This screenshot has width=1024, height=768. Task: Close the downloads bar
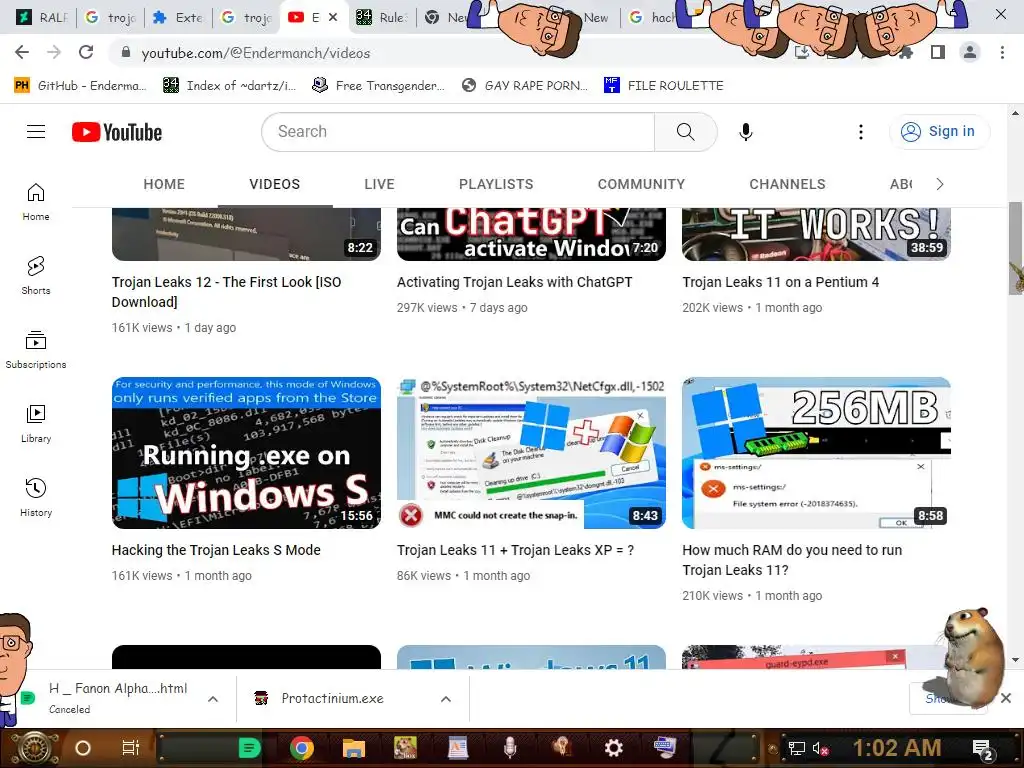tap(1006, 698)
